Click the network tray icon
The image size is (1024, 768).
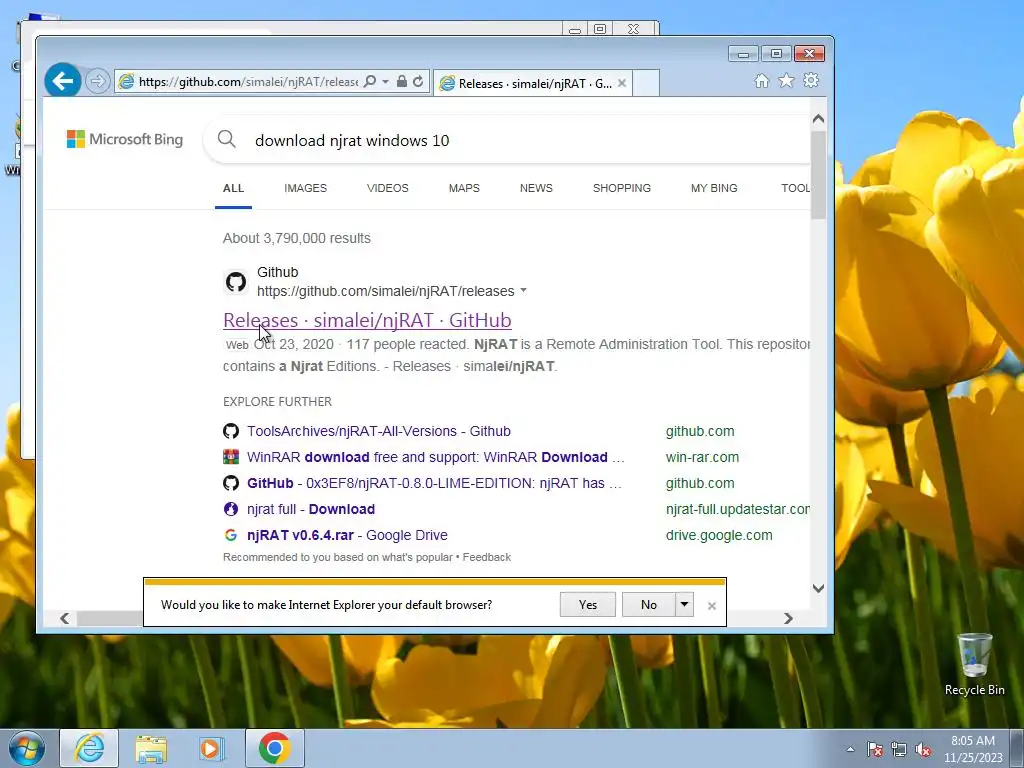pyautogui.click(x=899, y=749)
